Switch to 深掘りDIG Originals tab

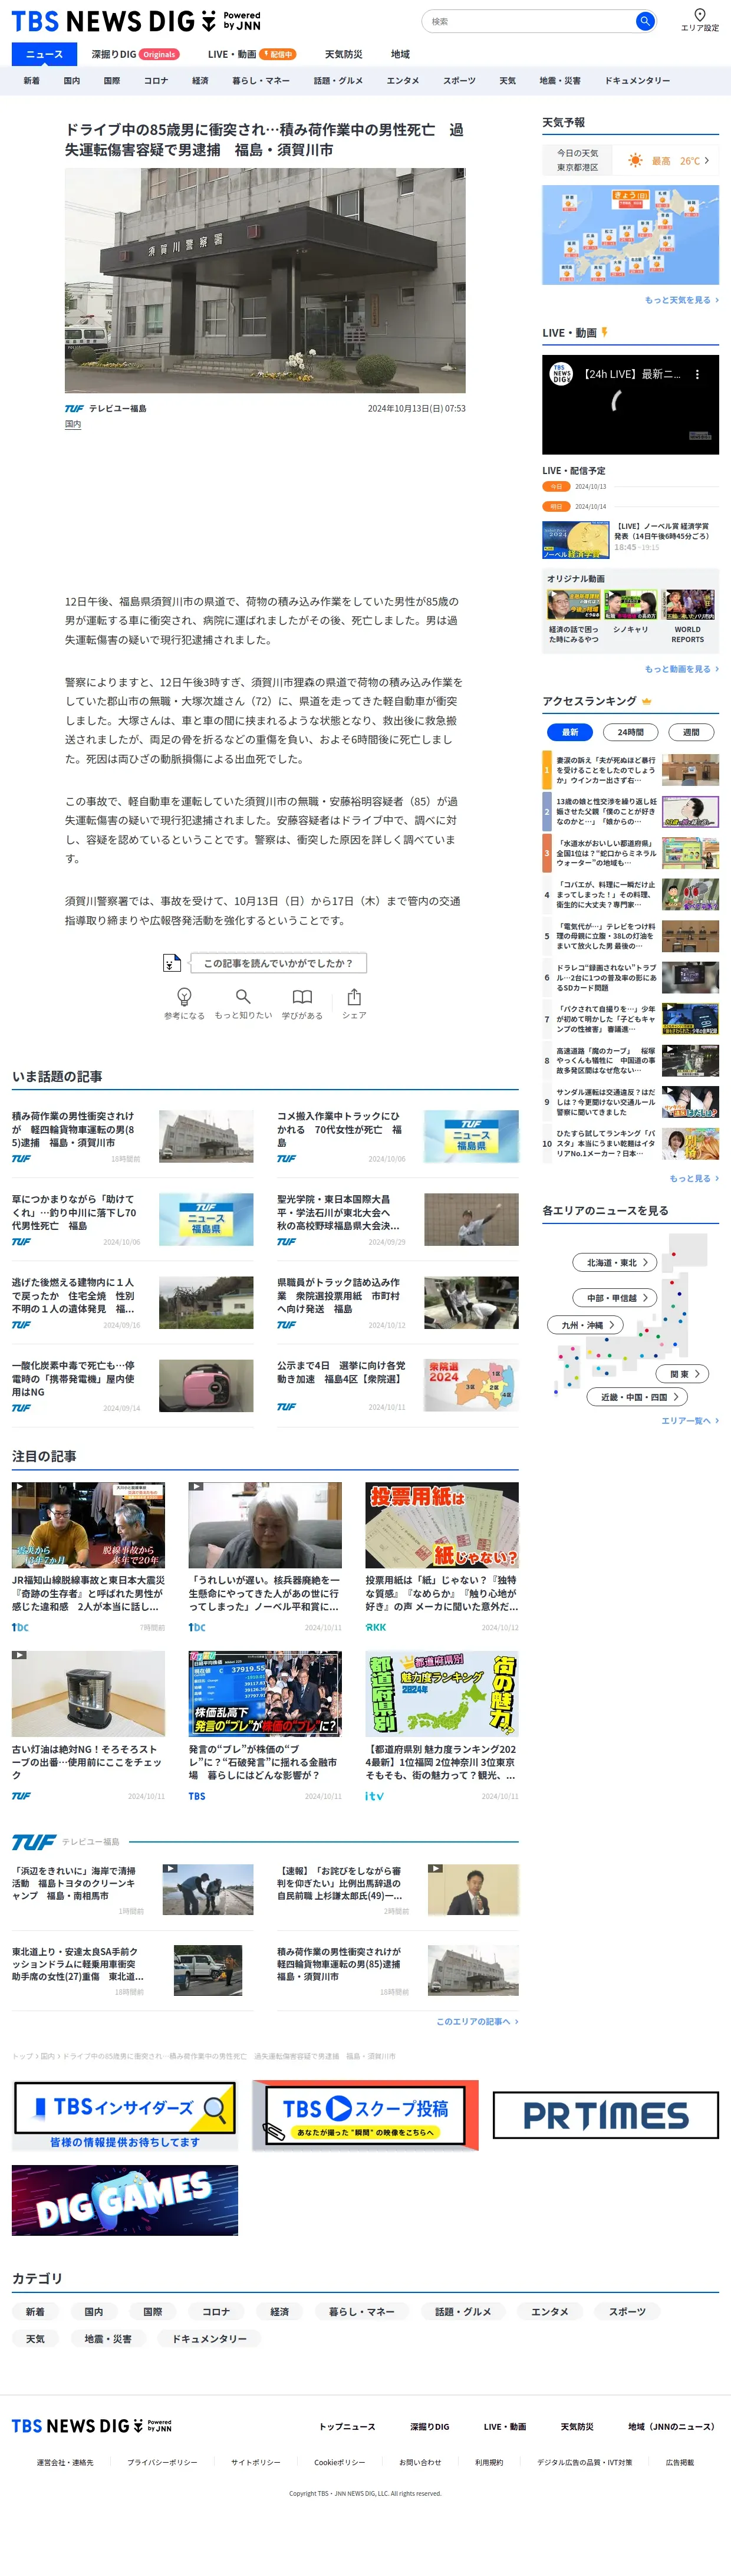[135, 54]
